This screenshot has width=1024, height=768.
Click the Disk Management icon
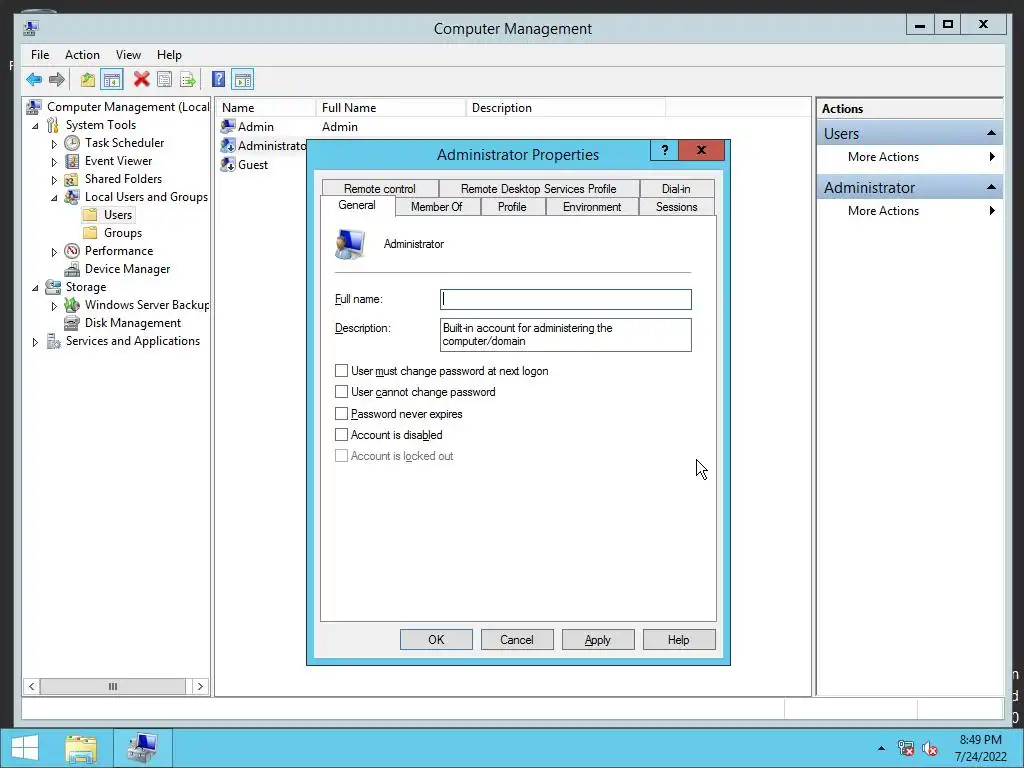click(72, 323)
